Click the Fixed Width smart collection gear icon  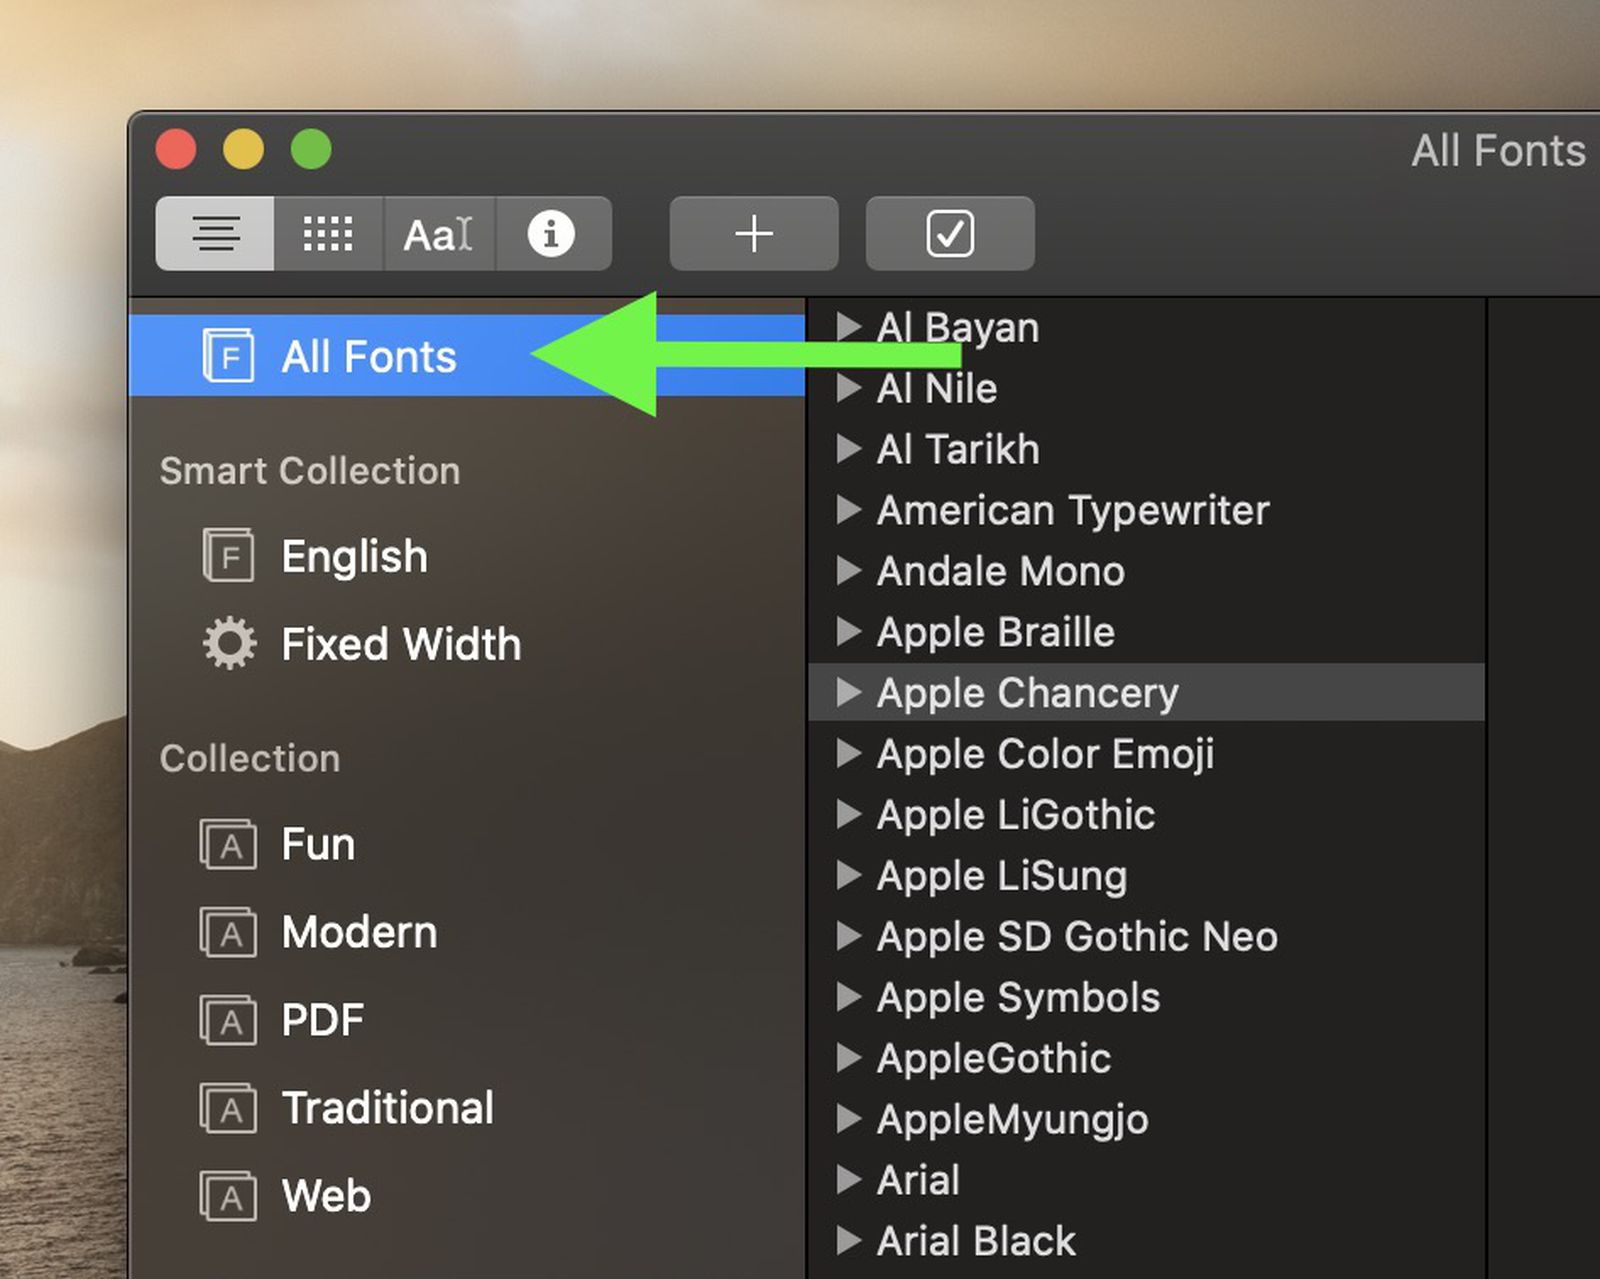pyautogui.click(x=228, y=644)
